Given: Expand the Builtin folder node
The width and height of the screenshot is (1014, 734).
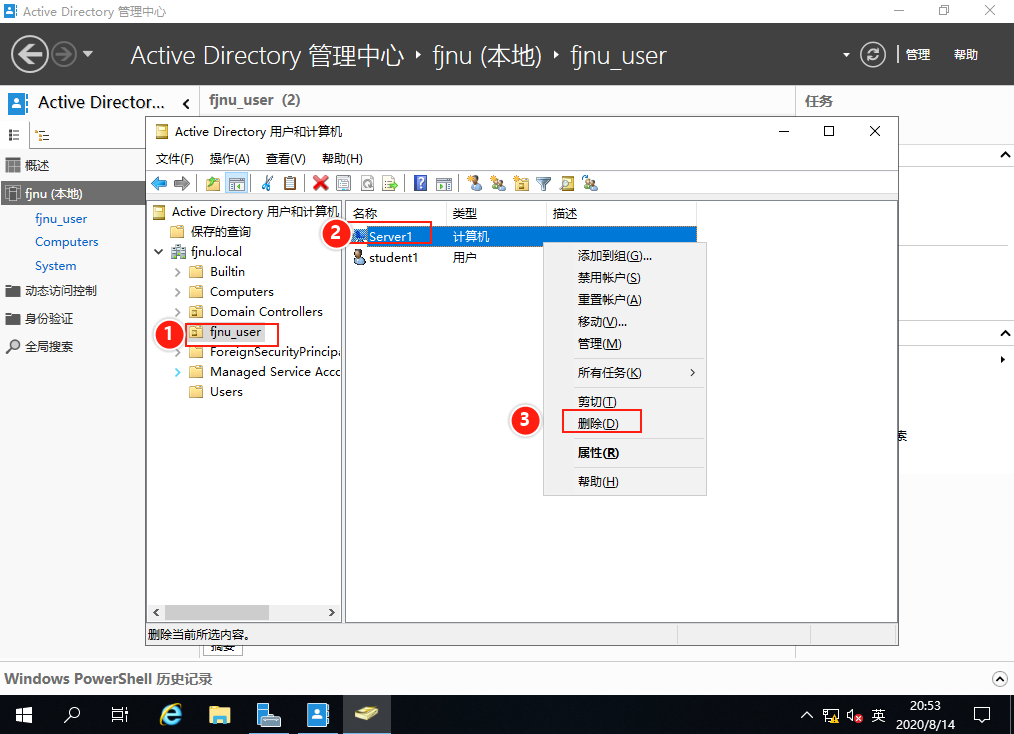Looking at the screenshot, I should tap(177, 272).
